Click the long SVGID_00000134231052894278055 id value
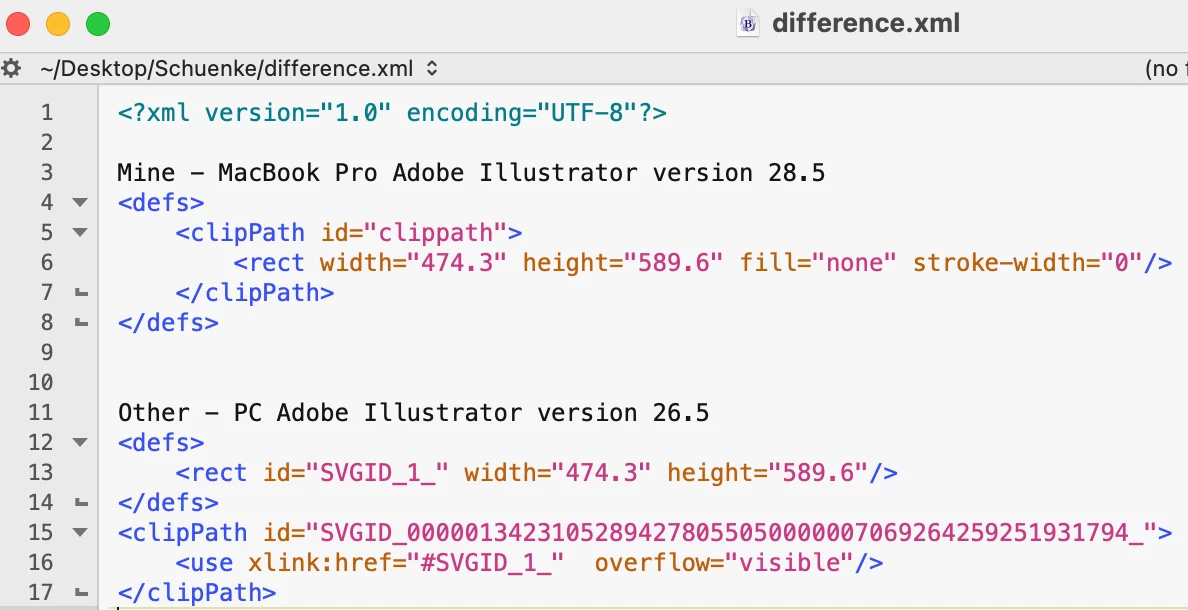The width and height of the screenshot is (1188, 610). 732,533
